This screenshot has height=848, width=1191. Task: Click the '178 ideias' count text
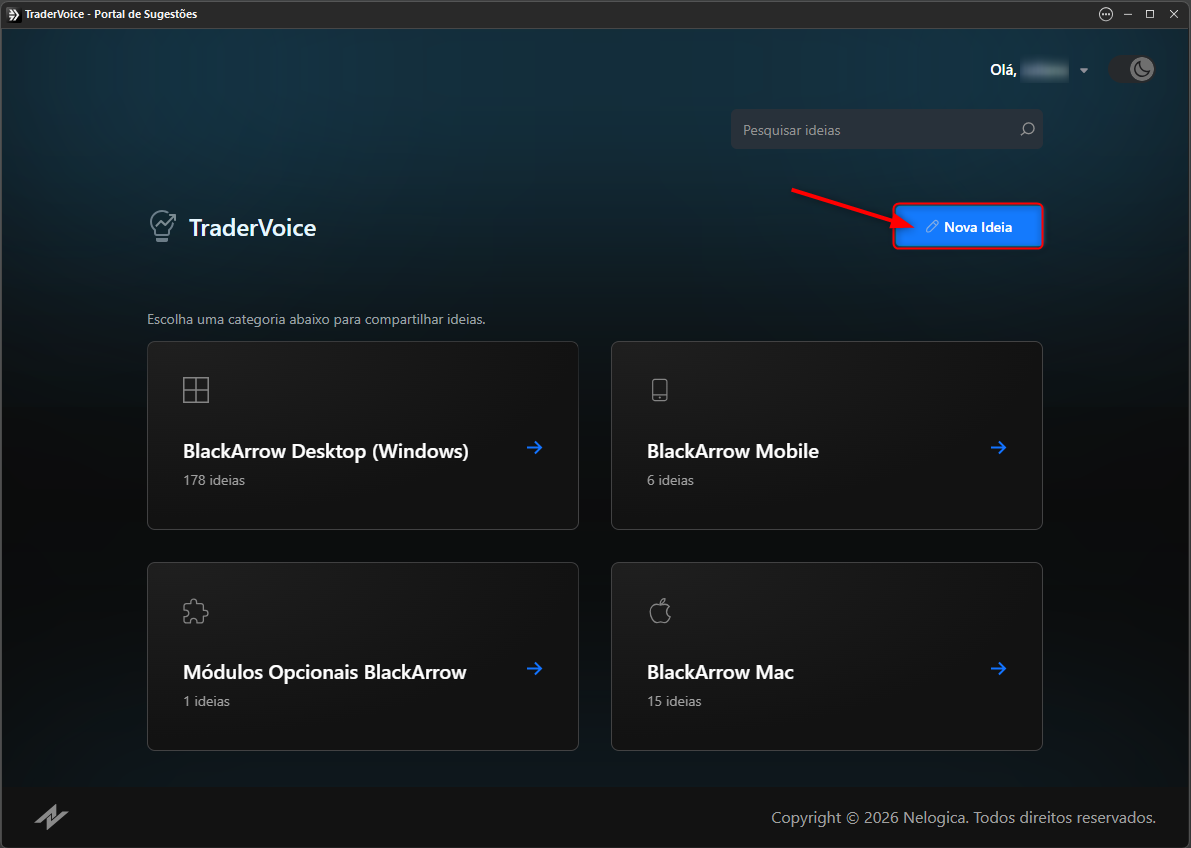click(x=214, y=480)
